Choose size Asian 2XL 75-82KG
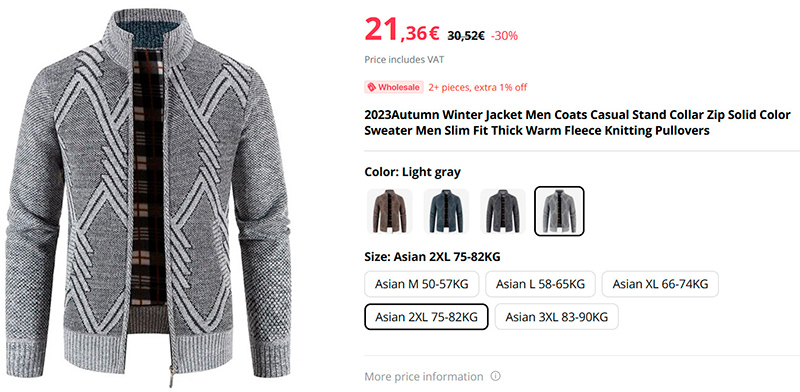 [426, 317]
